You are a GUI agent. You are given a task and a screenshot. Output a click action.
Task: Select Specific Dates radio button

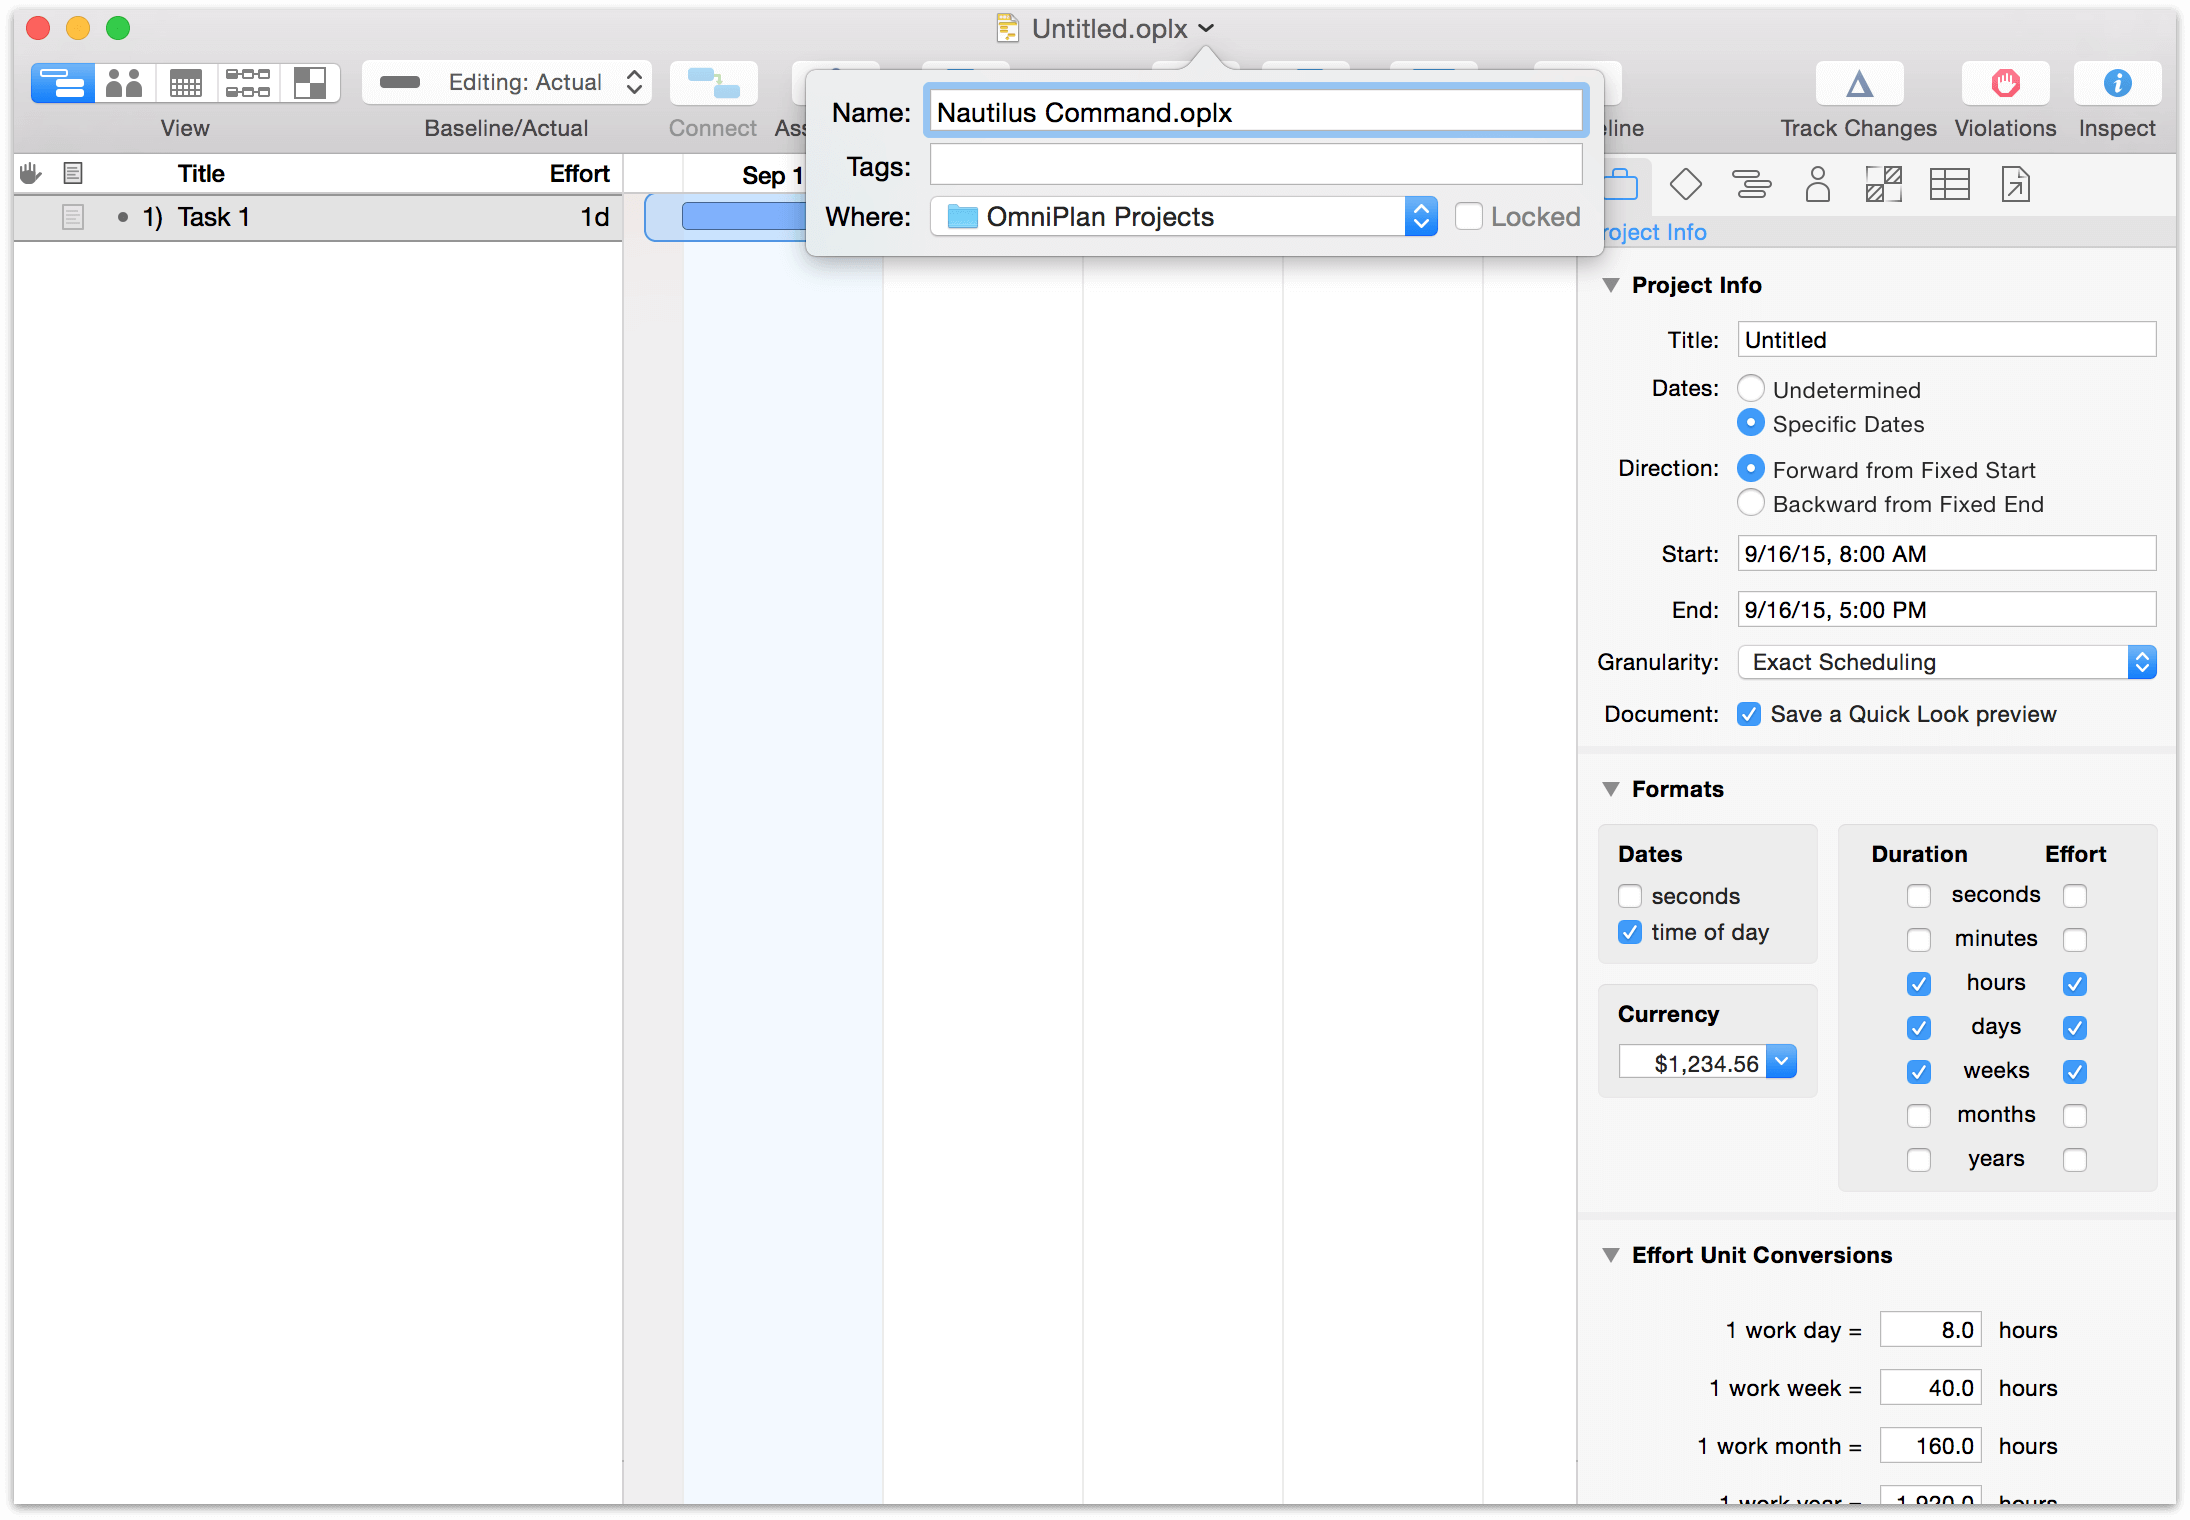pos(1754,425)
